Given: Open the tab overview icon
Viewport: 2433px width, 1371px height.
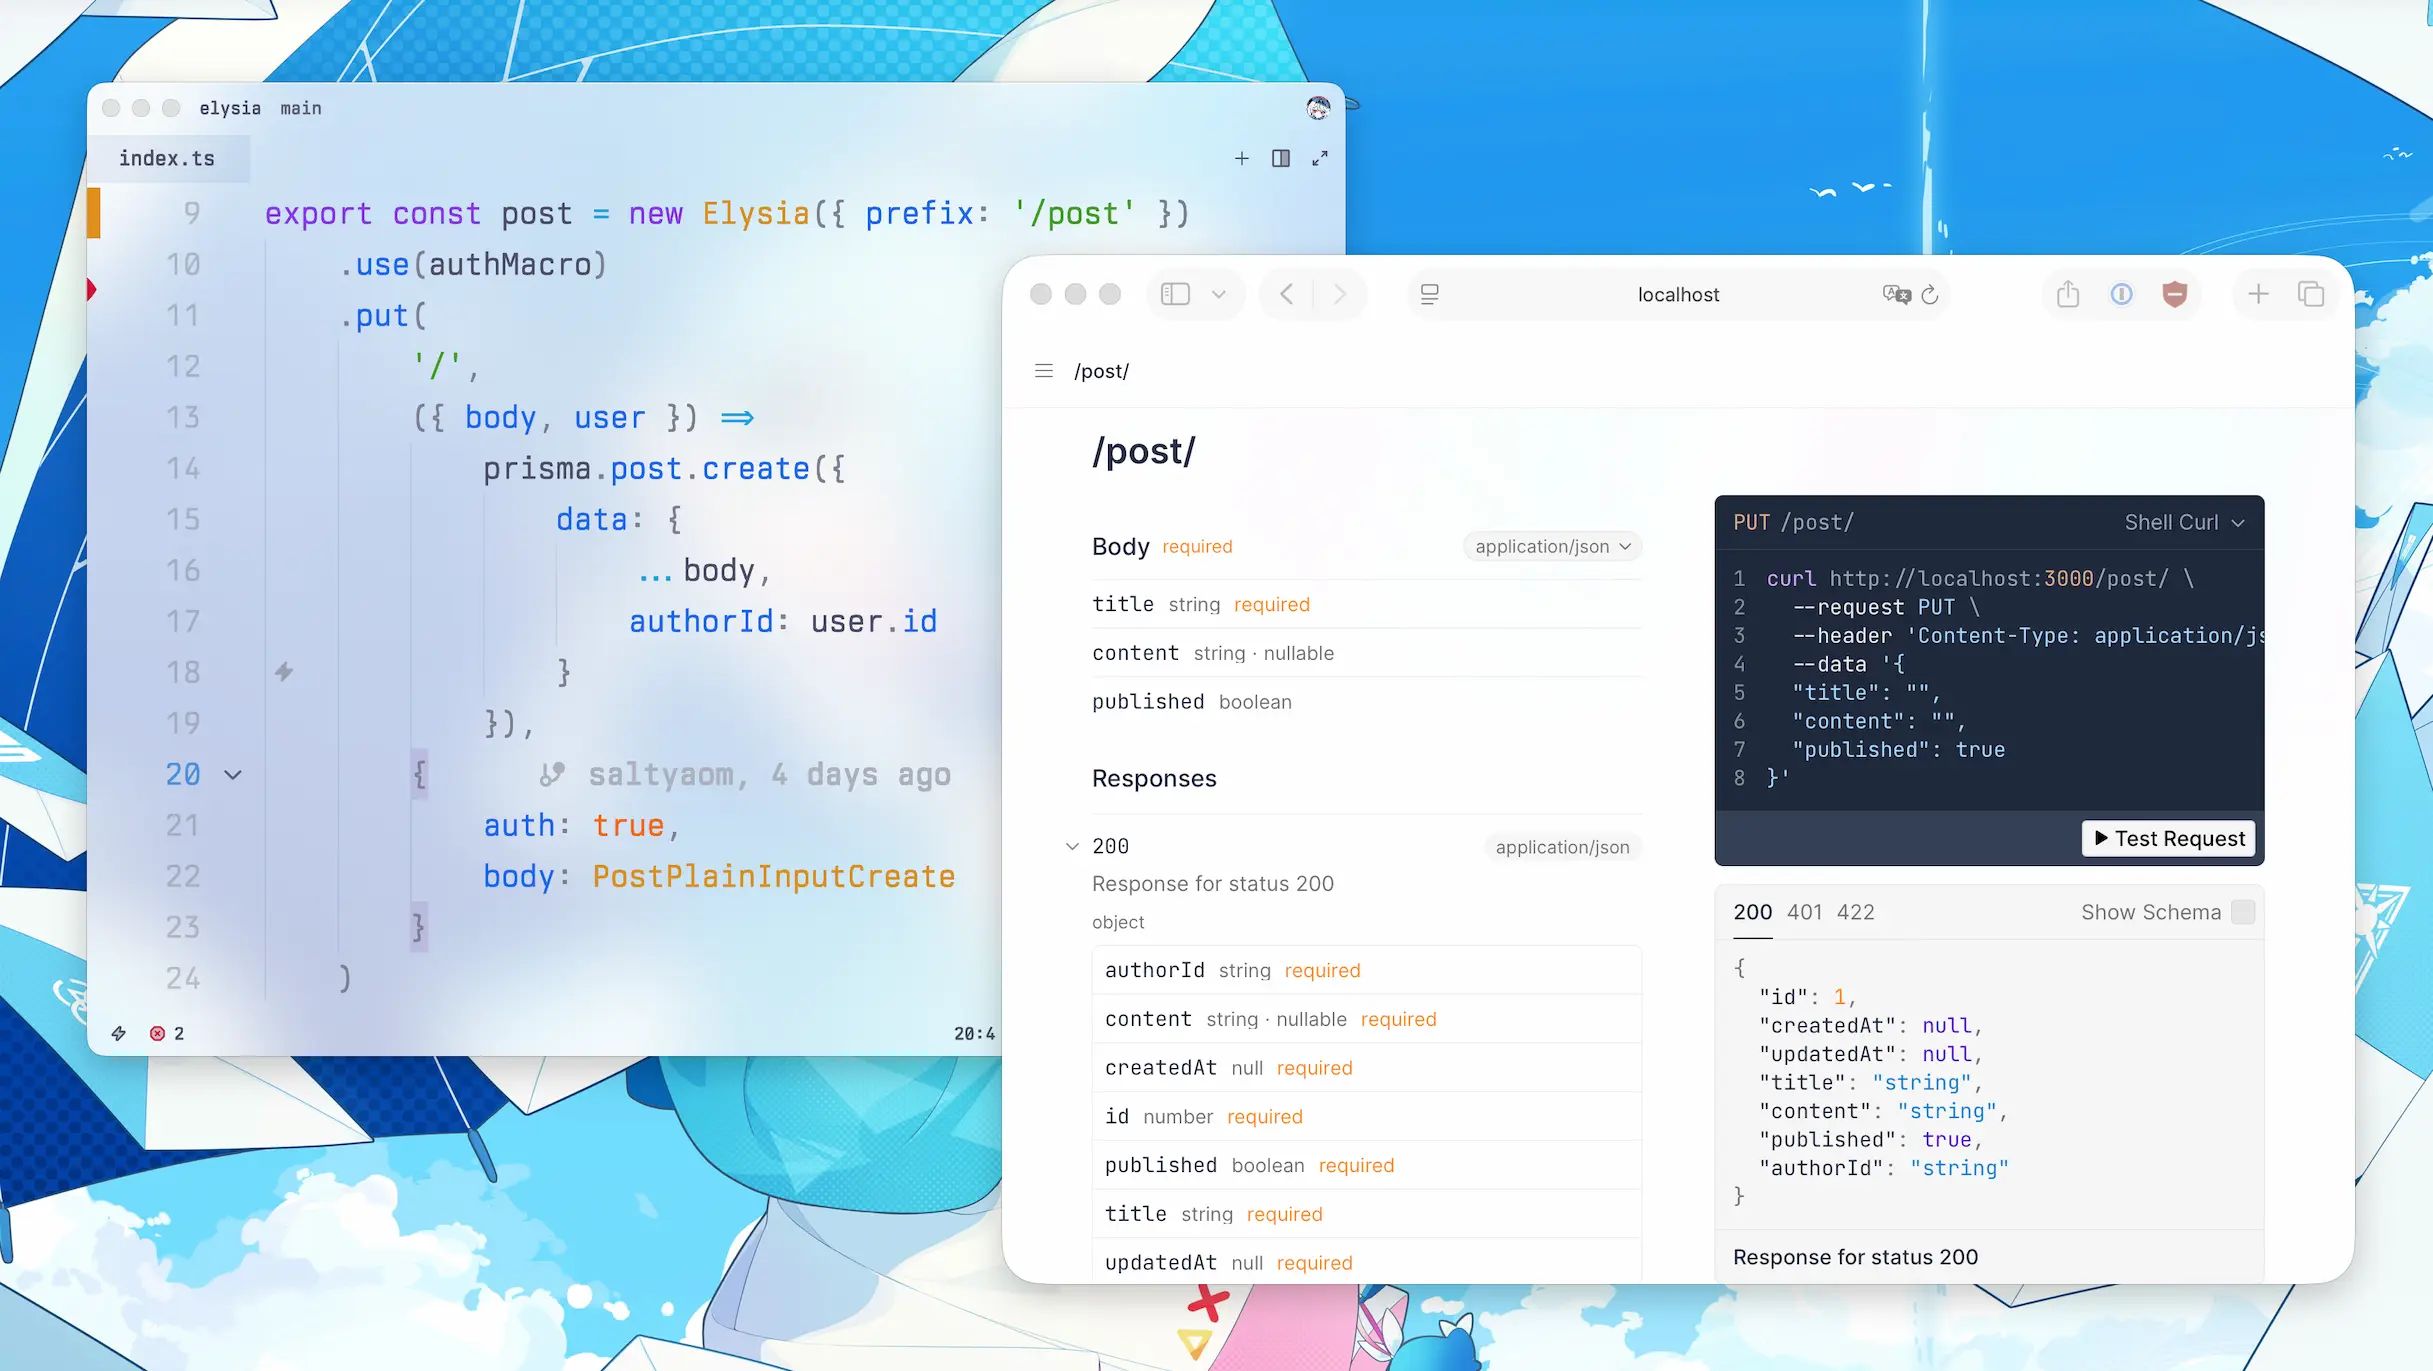Looking at the screenshot, I should pos(2311,293).
